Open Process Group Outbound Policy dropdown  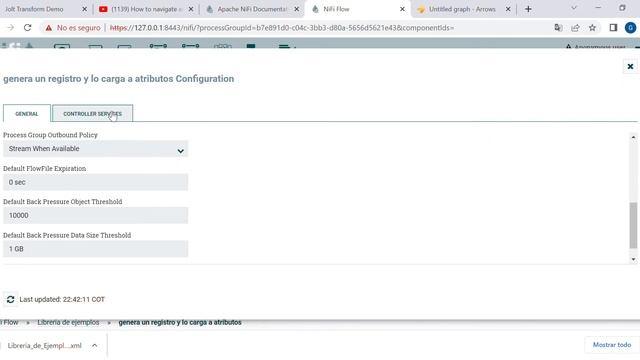[x=96, y=149]
